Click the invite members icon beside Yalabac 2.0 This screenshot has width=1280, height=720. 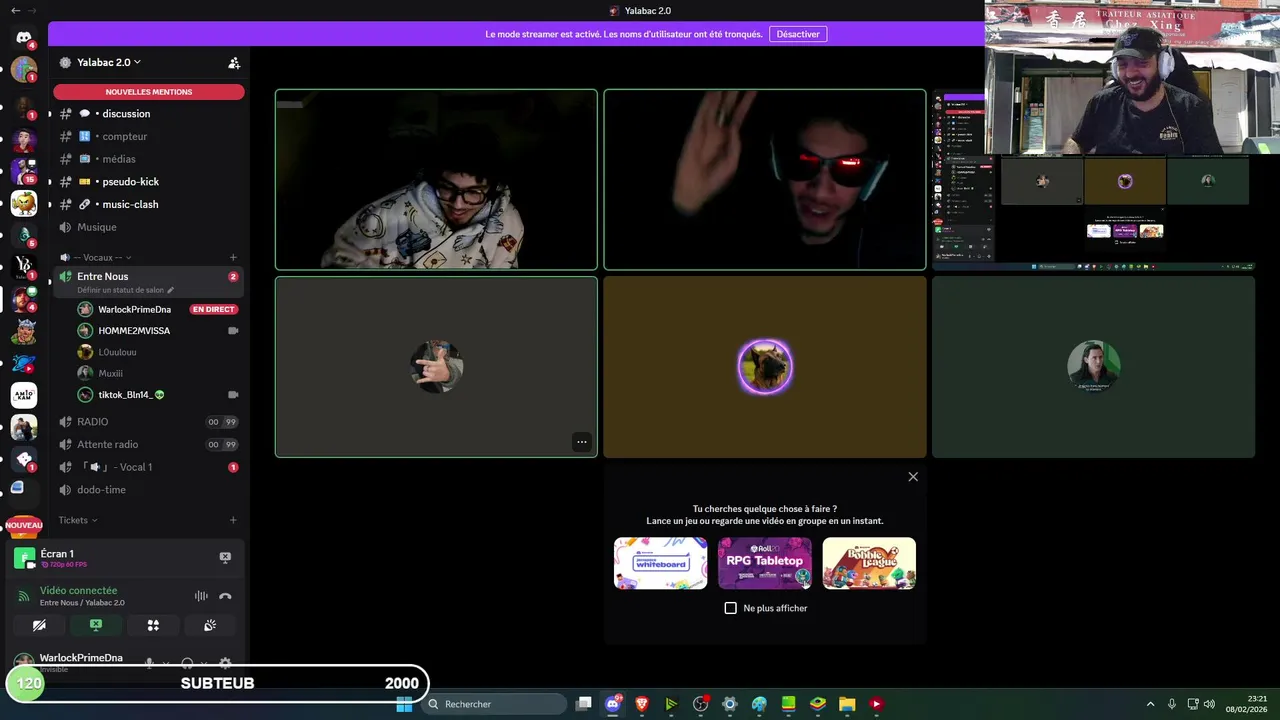234,63
